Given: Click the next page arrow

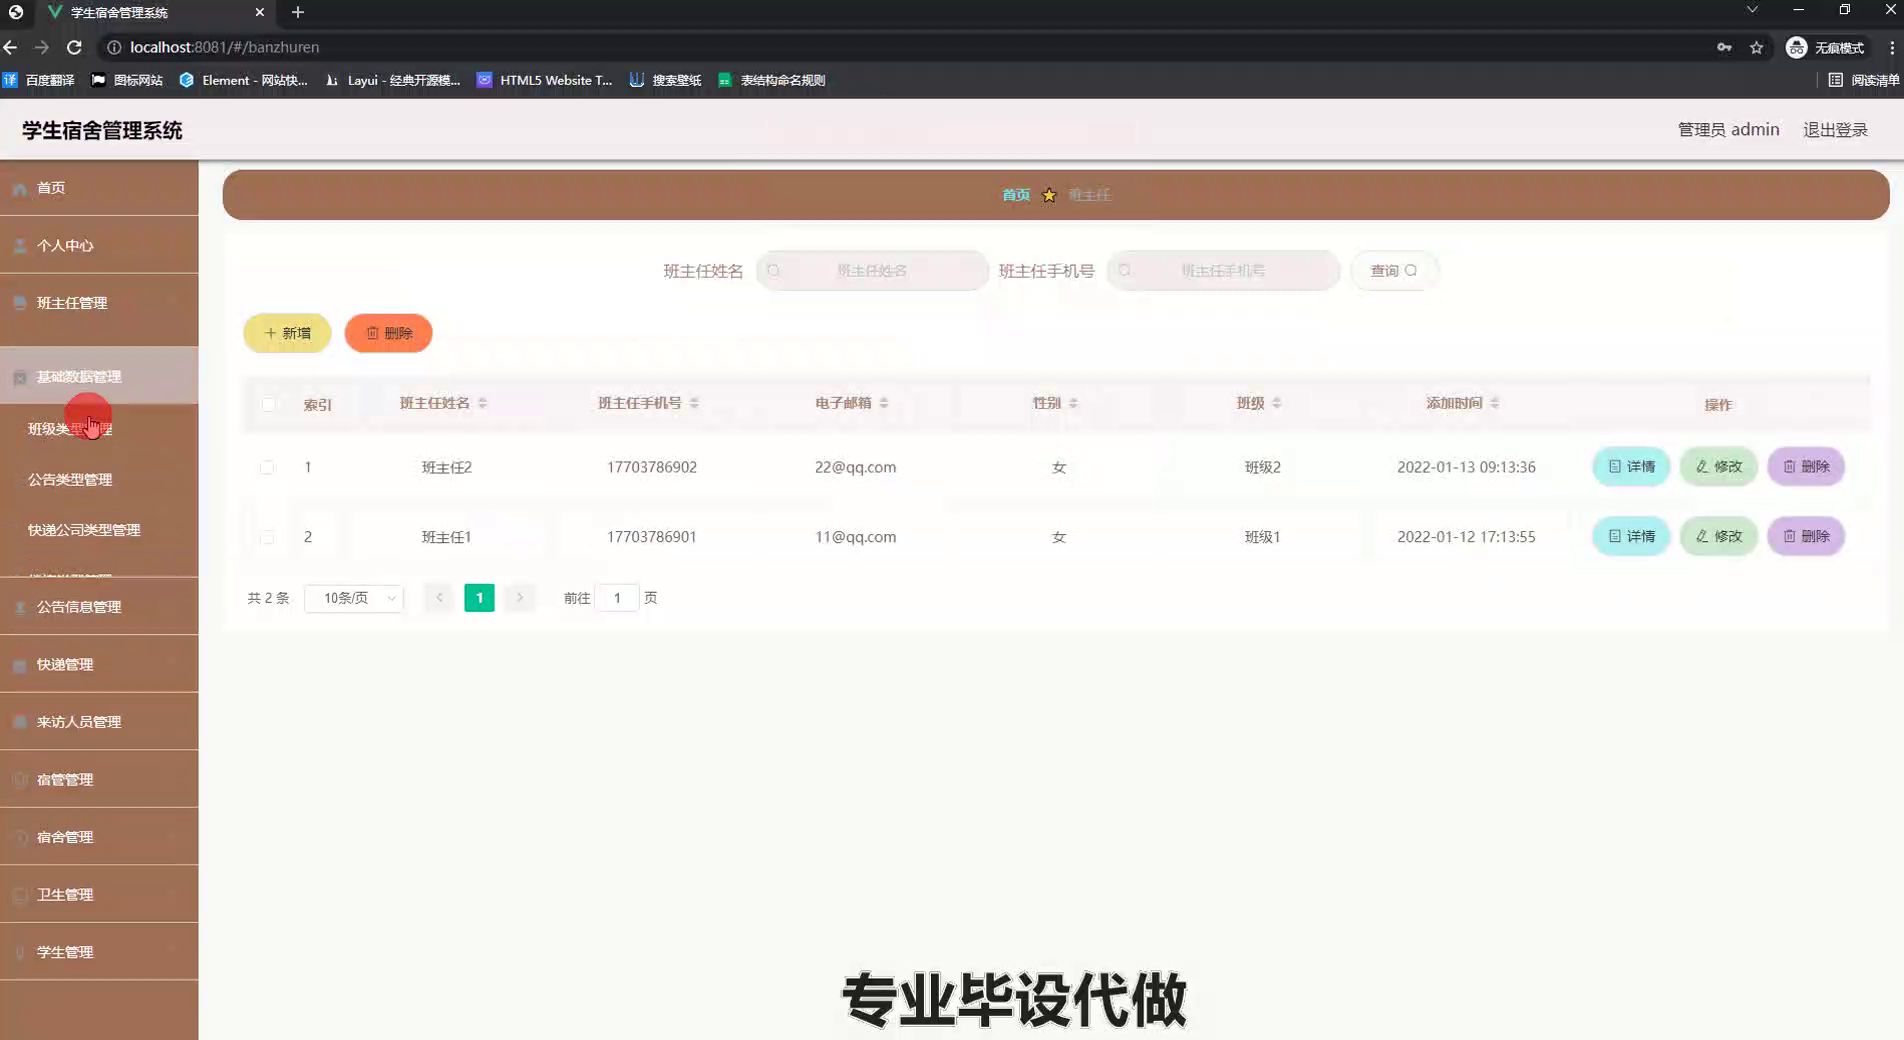Looking at the screenshot, I should coord(520,598).
